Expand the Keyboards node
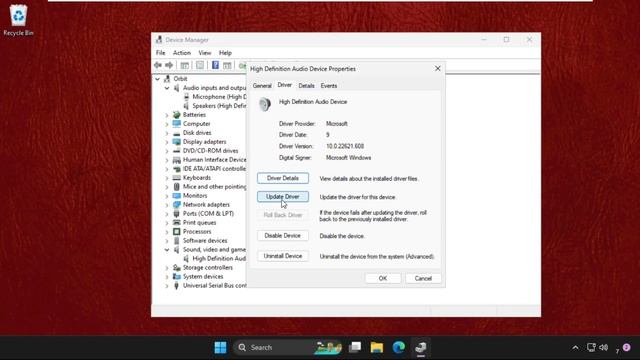The height and width of the screenshot is (360, 640). pyautogui.click(x=167, y=178)
